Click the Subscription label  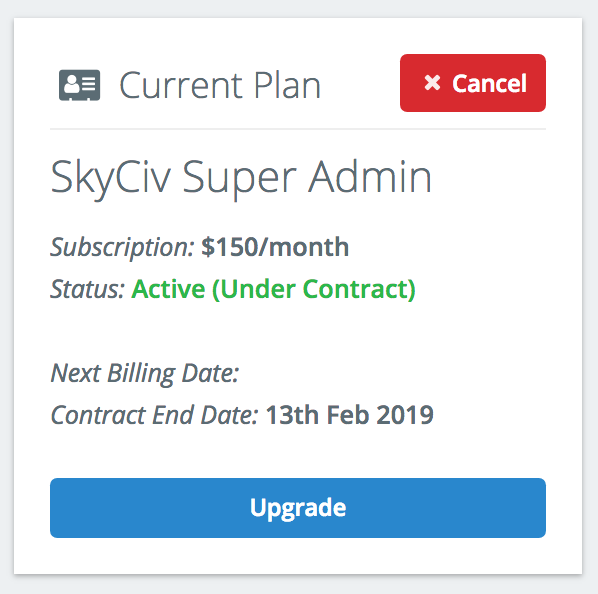tap(122, 248)
